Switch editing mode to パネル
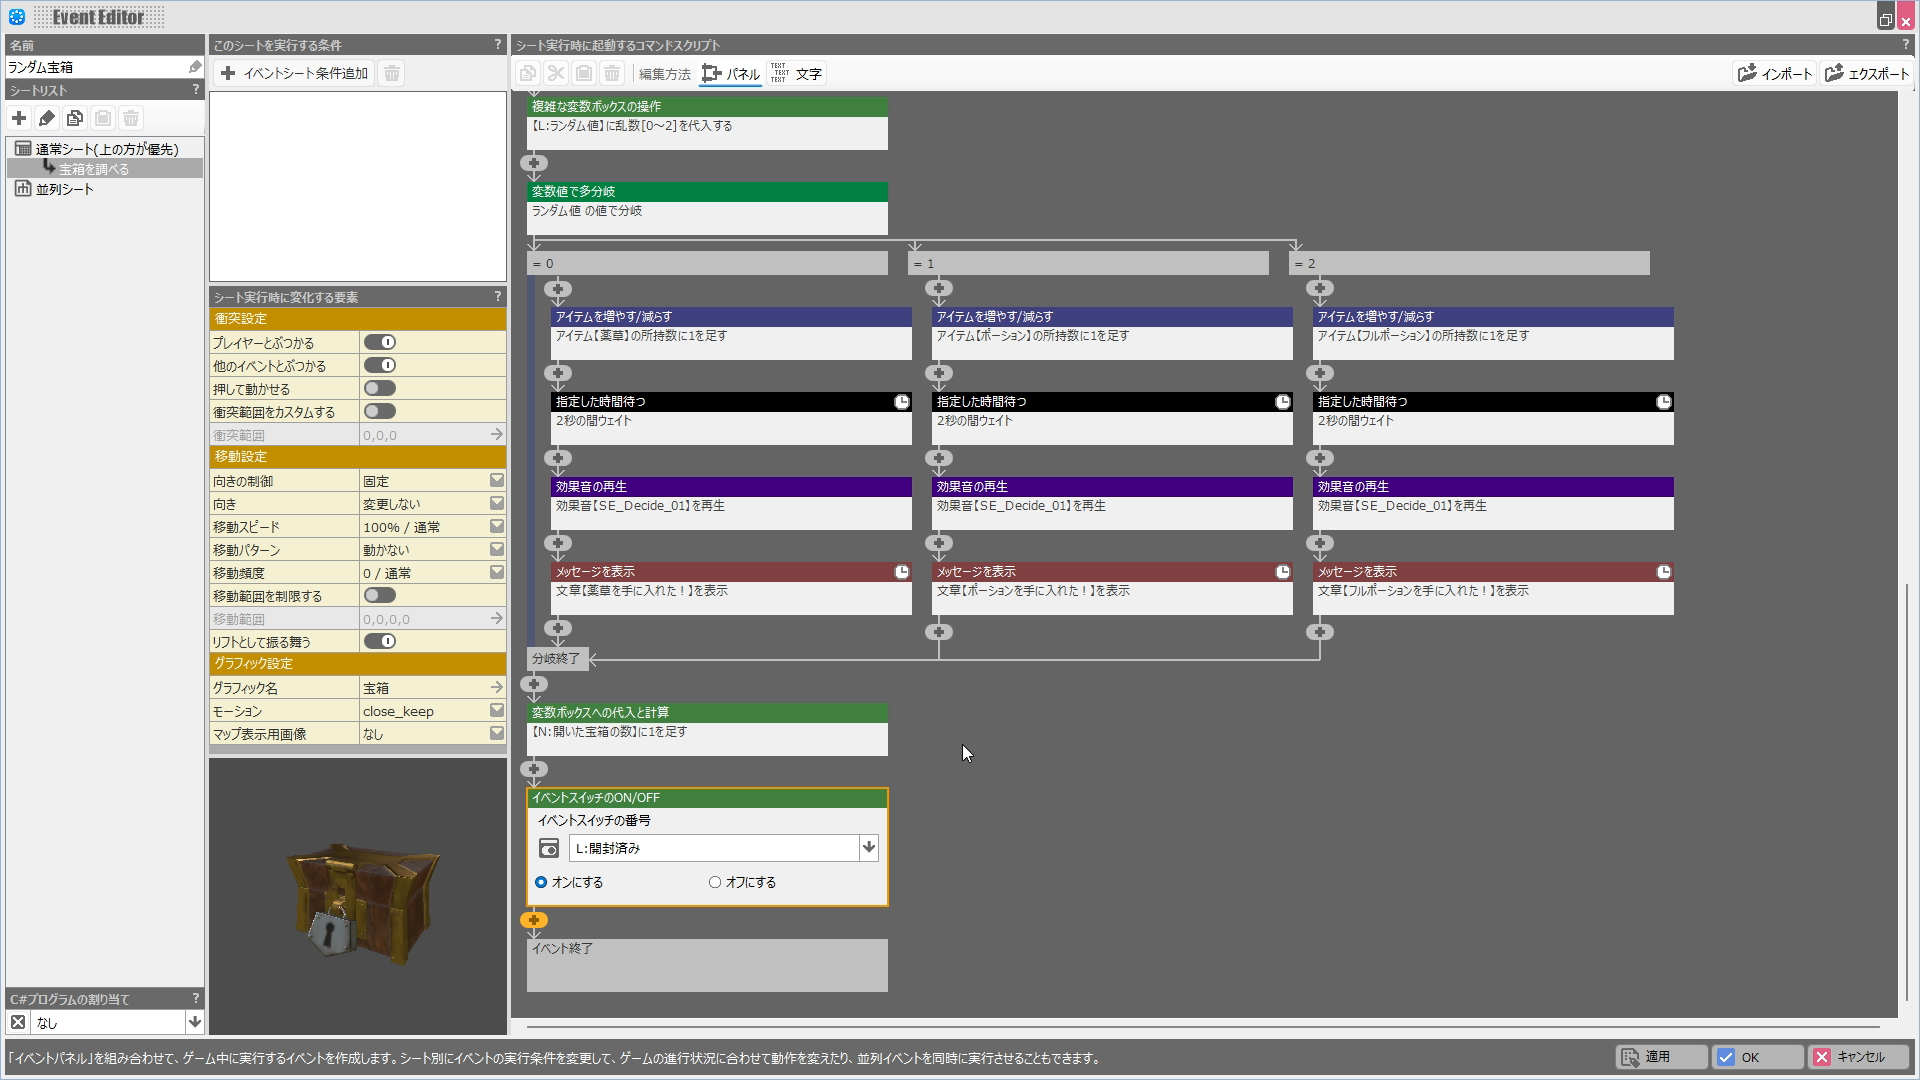 tap(731, 74)
